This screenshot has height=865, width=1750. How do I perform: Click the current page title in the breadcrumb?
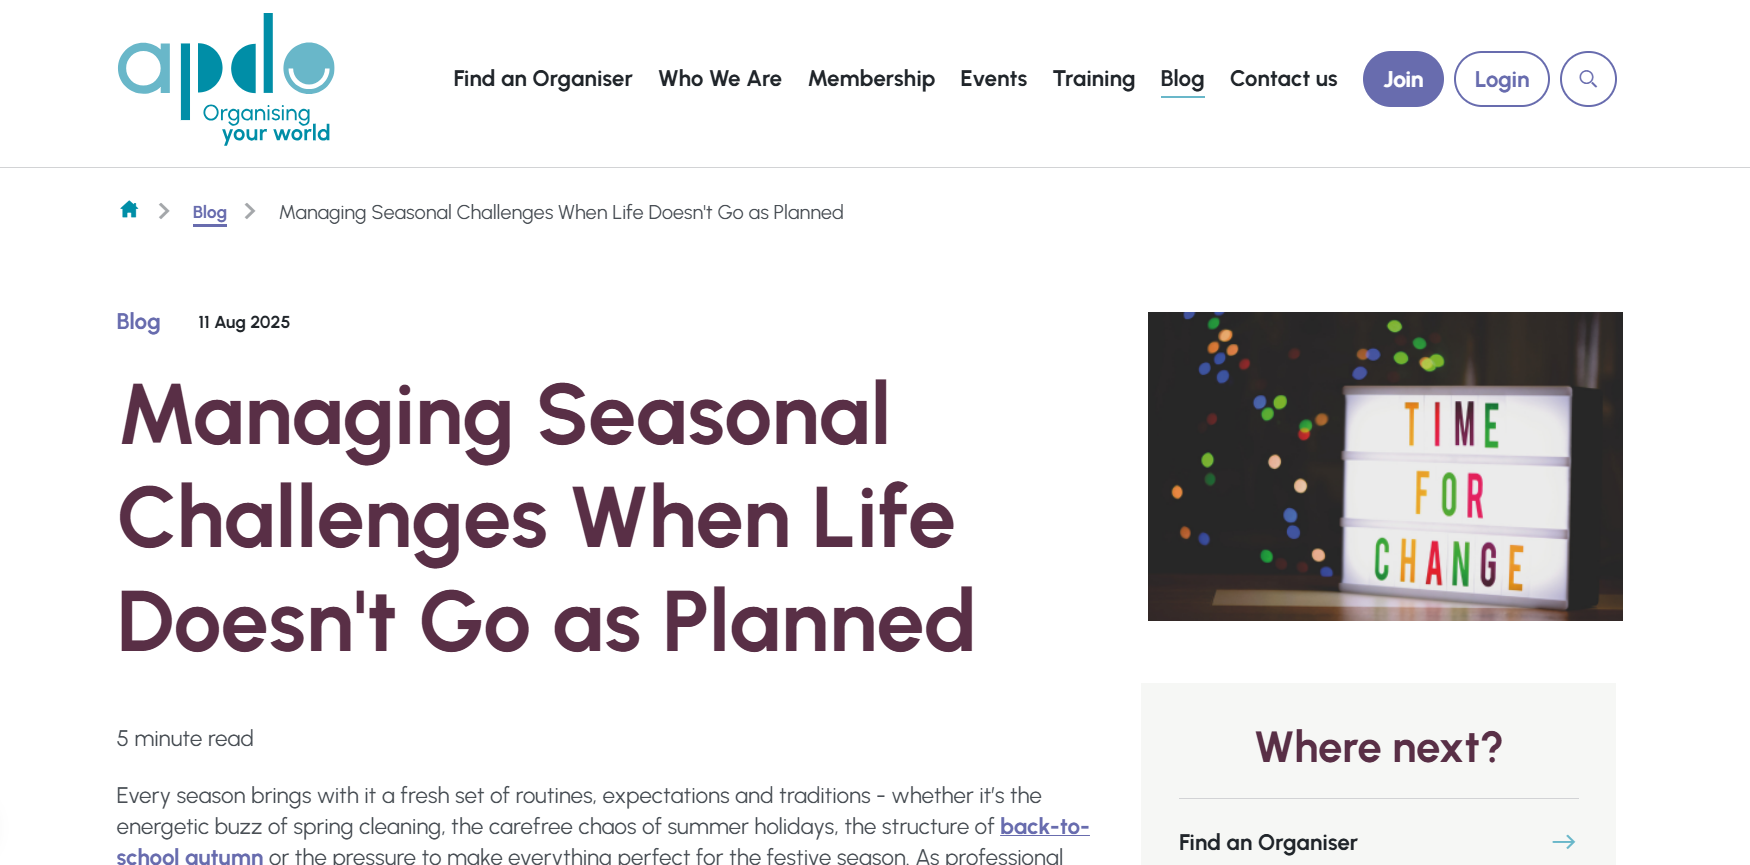pyautogui.click(x=561, y=212)
